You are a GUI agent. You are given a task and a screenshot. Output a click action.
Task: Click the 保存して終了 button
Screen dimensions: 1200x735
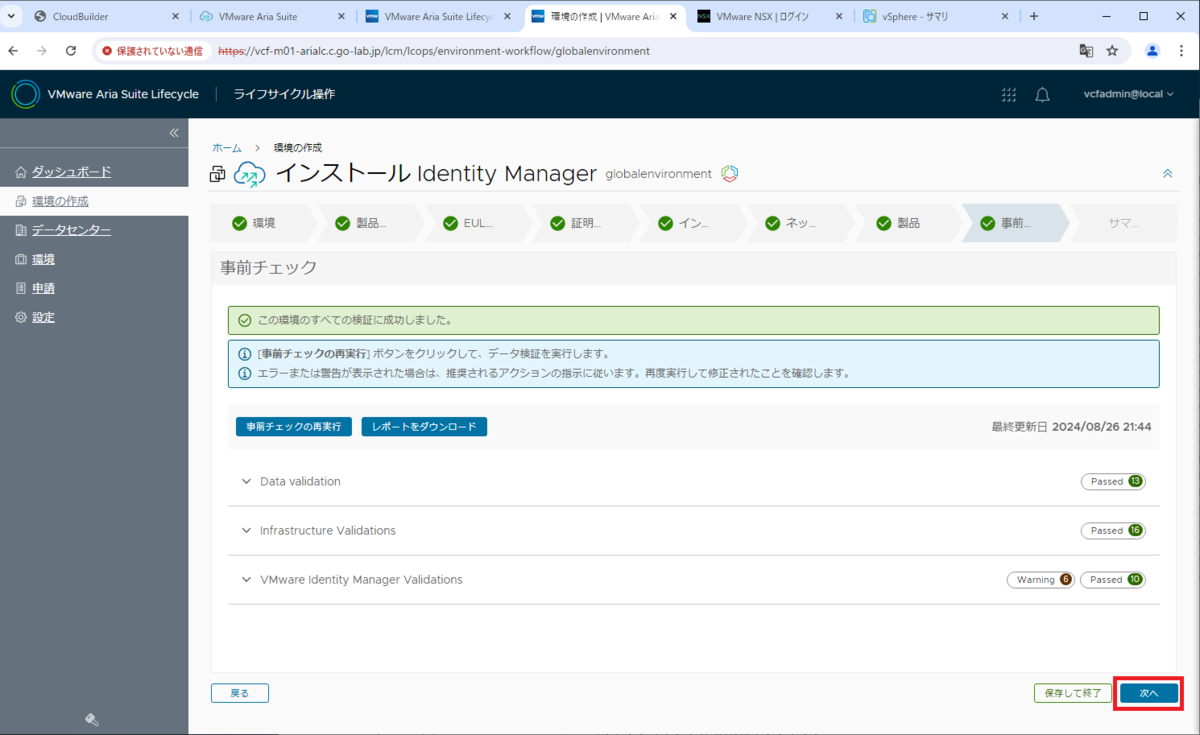(x=1072, y=692)
